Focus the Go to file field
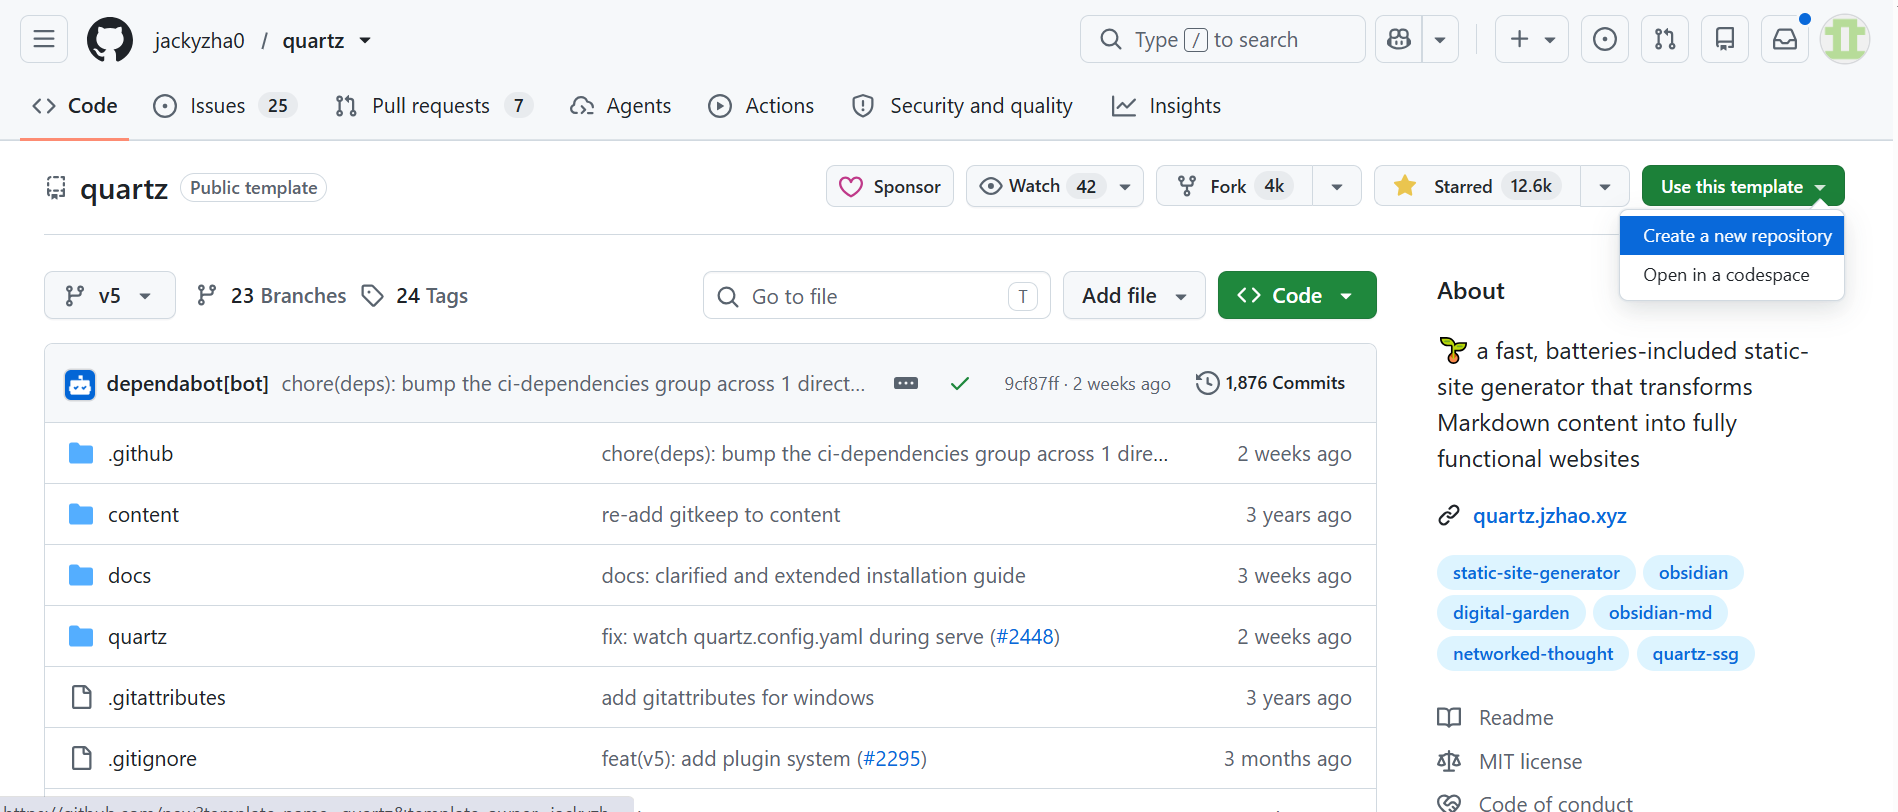Image resolution: width=1898 pixels, height=812 pixels. click(877, 296)
